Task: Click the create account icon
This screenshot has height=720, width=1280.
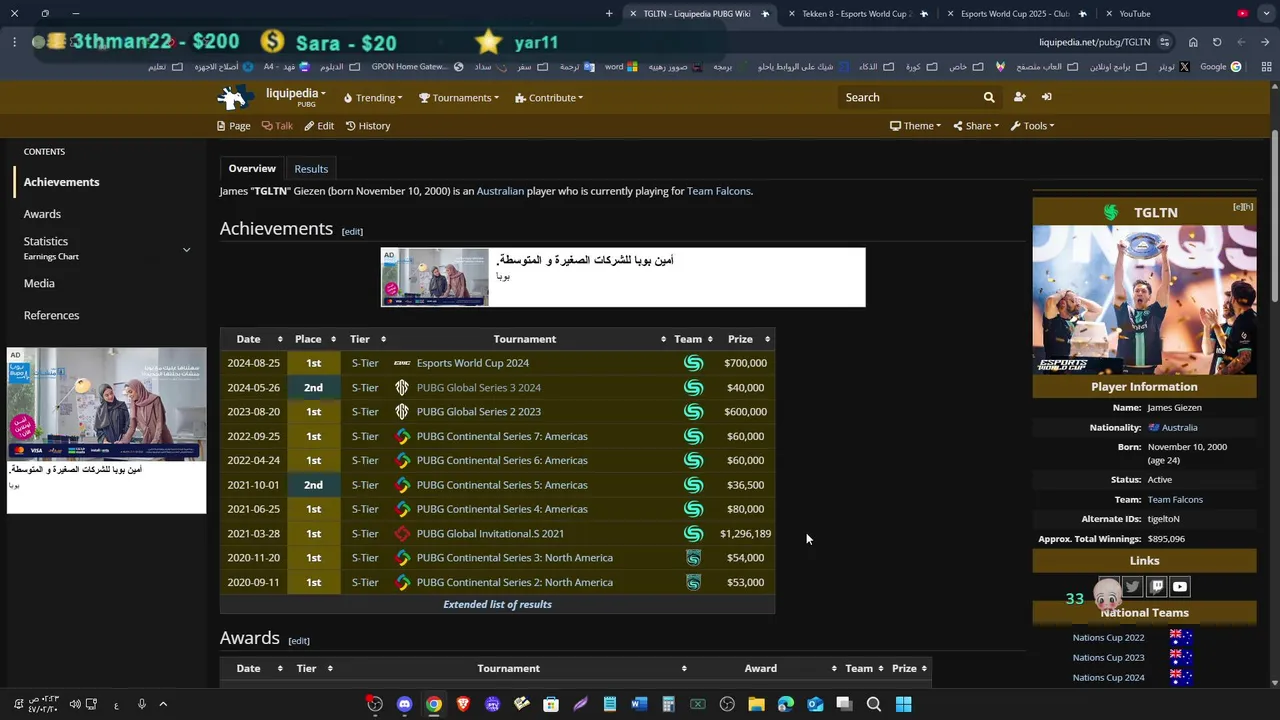Action: point(1019,97)
